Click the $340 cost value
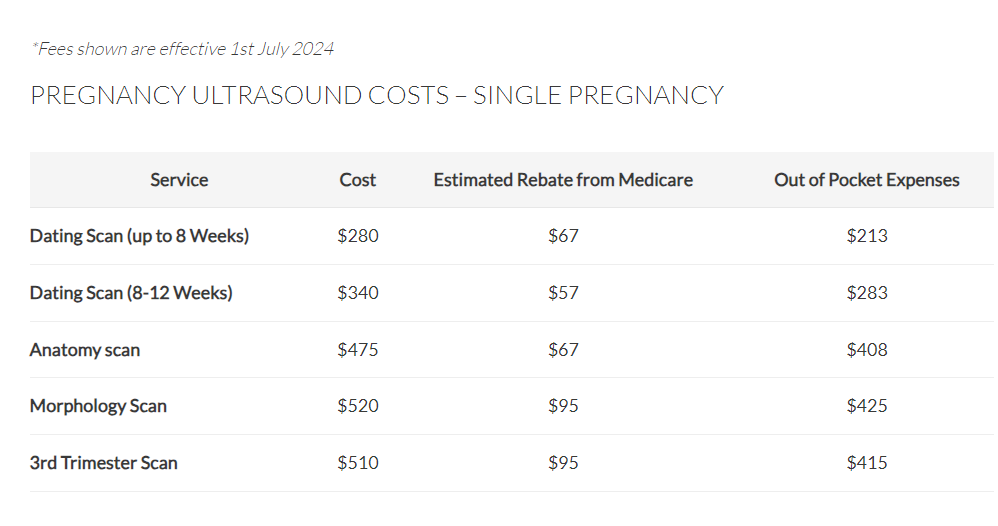Screen dimensions: 998x526 tap(358, 293)
